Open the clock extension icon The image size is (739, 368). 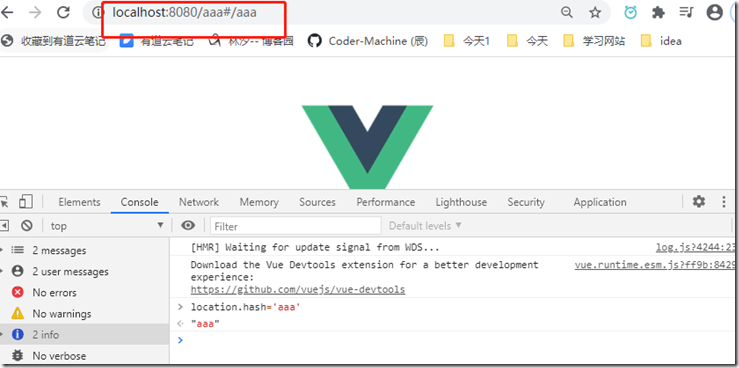tap(630, 13)
